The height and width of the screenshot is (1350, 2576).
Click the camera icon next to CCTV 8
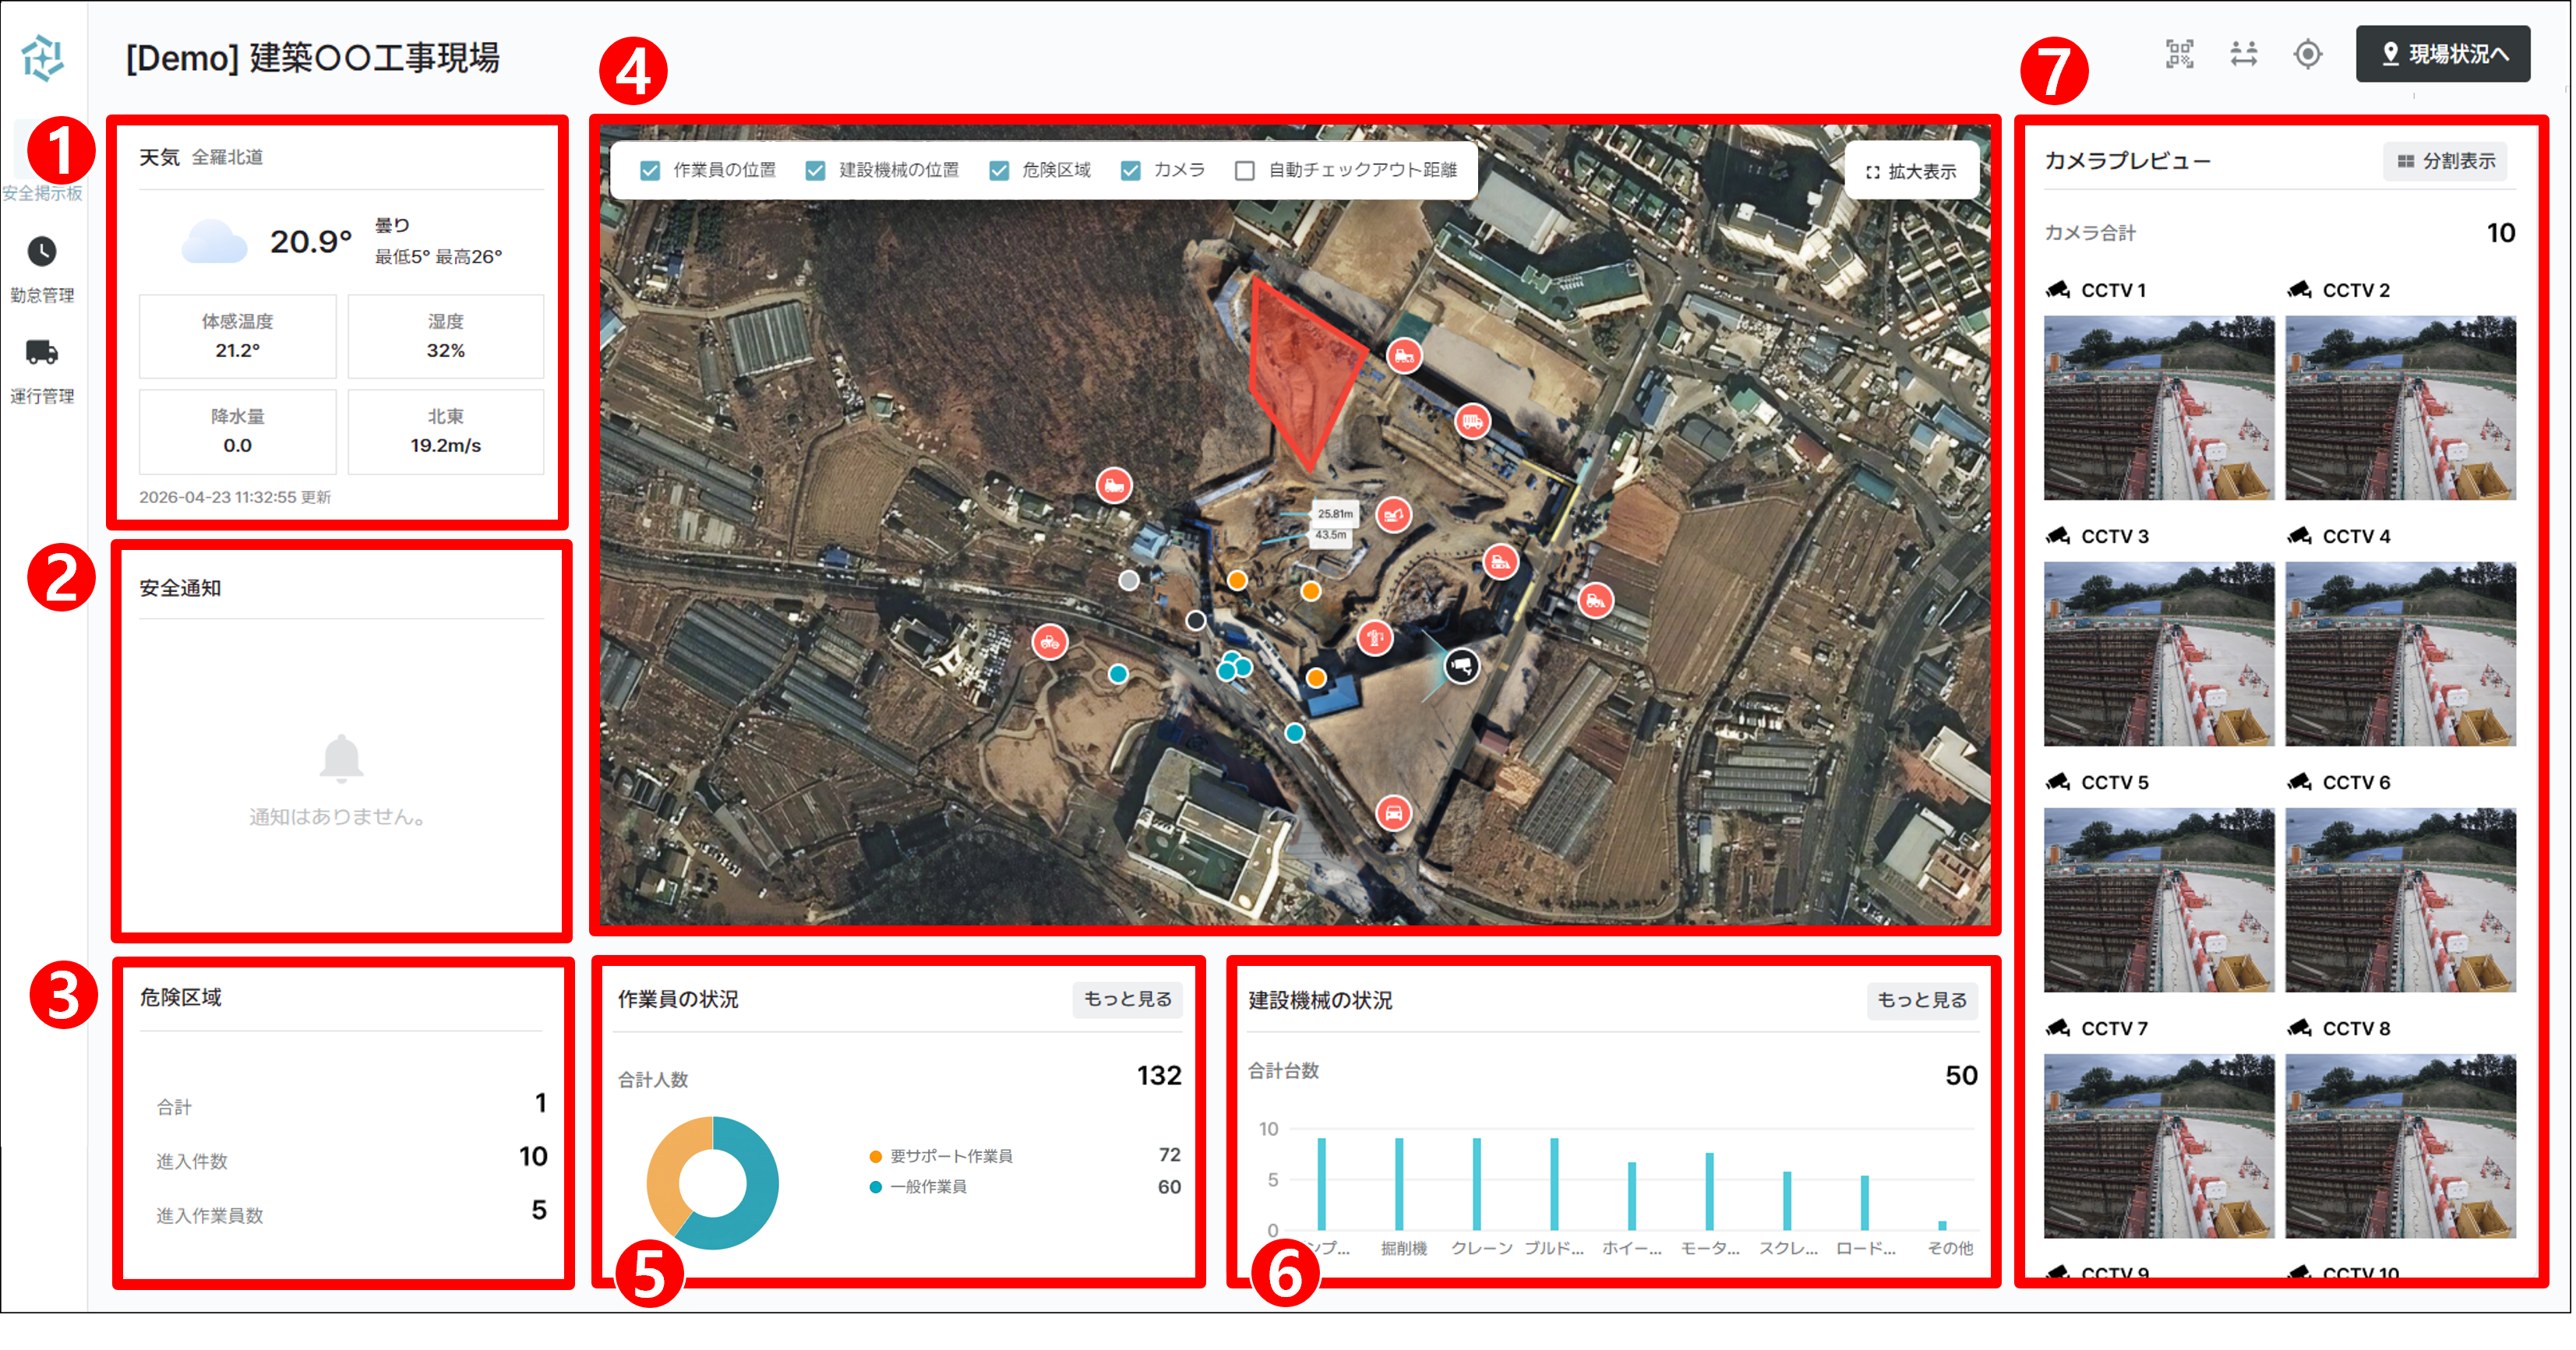click(2299, 1028)
